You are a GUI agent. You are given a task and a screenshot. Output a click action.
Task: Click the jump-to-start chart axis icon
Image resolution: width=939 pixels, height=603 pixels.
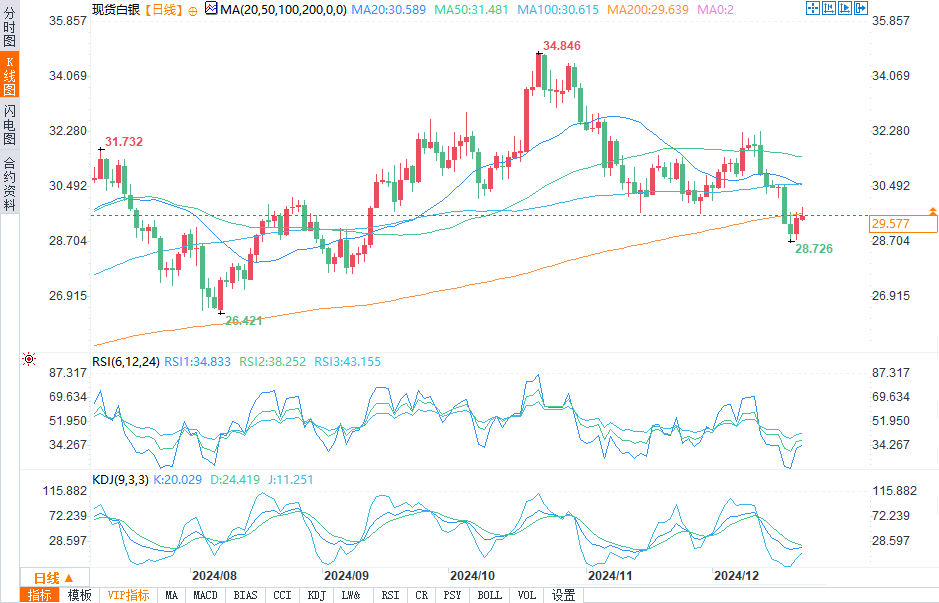coord(829,8)
